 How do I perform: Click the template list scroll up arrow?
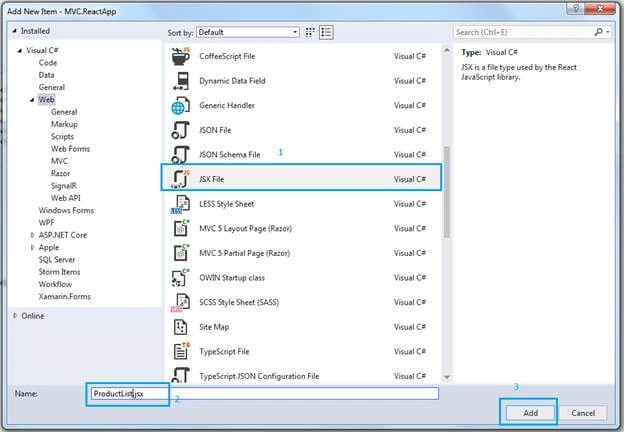point(447,51)
